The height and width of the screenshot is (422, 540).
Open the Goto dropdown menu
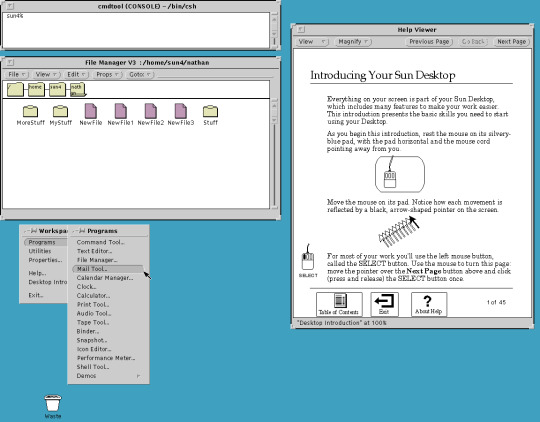pos(140,74)
